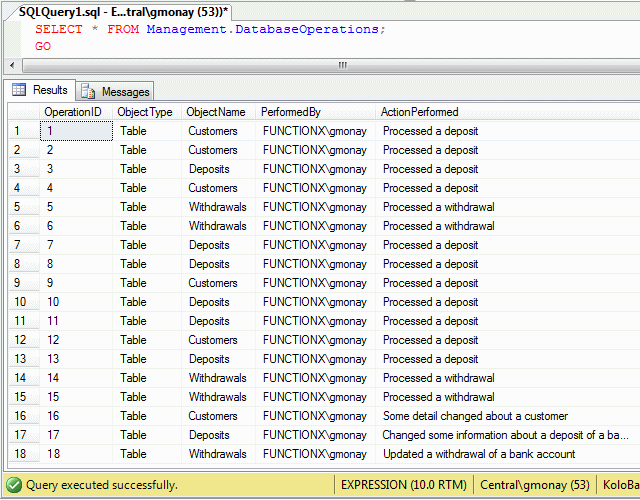
Task: Click OperationID cell with value 17
Action: click(76, 435)
